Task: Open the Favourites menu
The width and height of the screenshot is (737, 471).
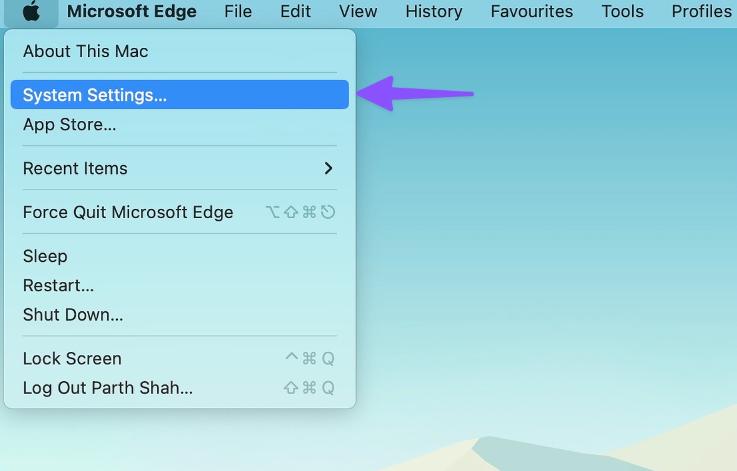Action: point(532,11)
